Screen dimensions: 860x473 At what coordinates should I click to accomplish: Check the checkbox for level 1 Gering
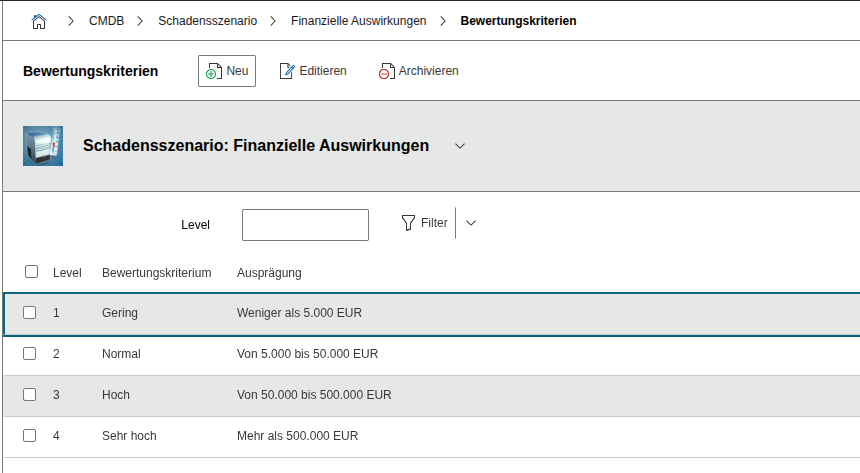(30, 312)
